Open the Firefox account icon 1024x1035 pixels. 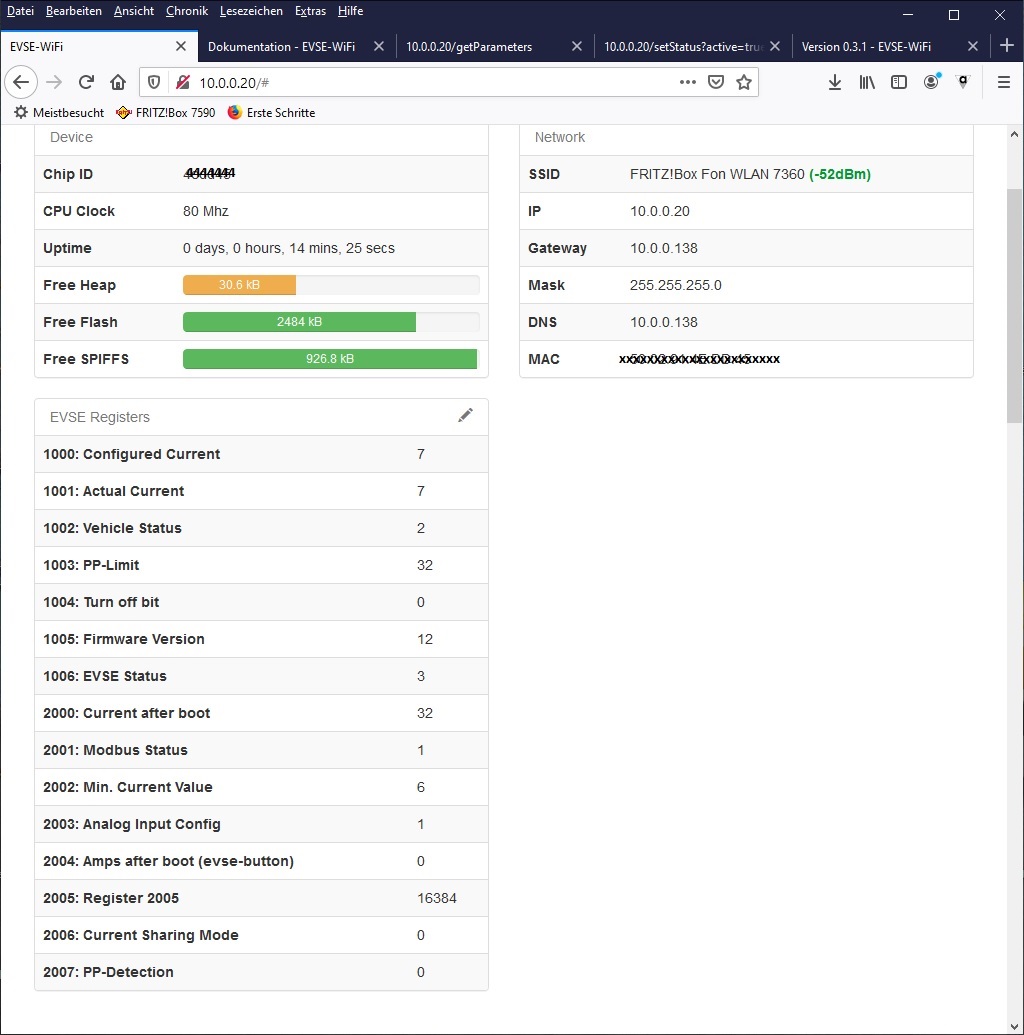point(931,83)
